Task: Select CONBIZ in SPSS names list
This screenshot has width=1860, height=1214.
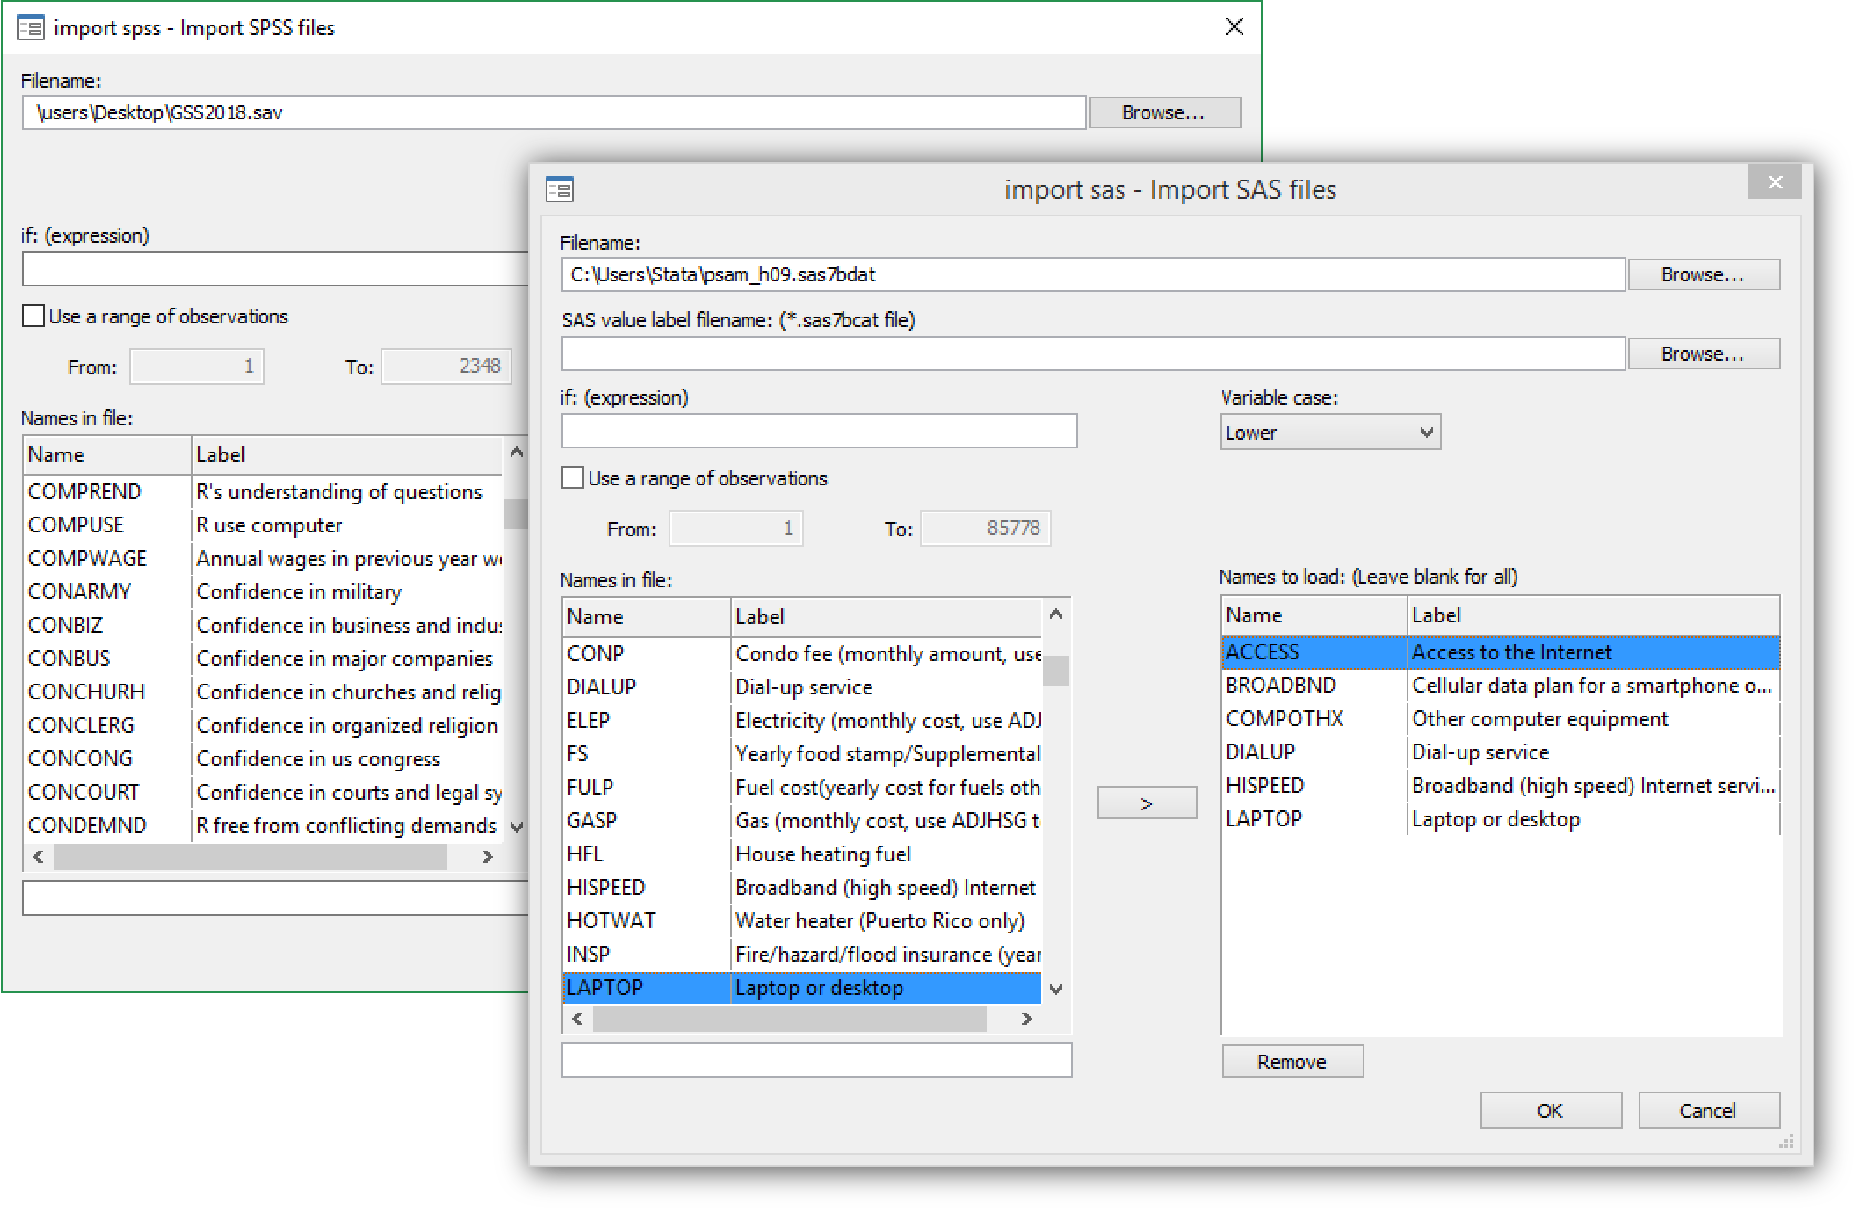Action: coord(263,625)
